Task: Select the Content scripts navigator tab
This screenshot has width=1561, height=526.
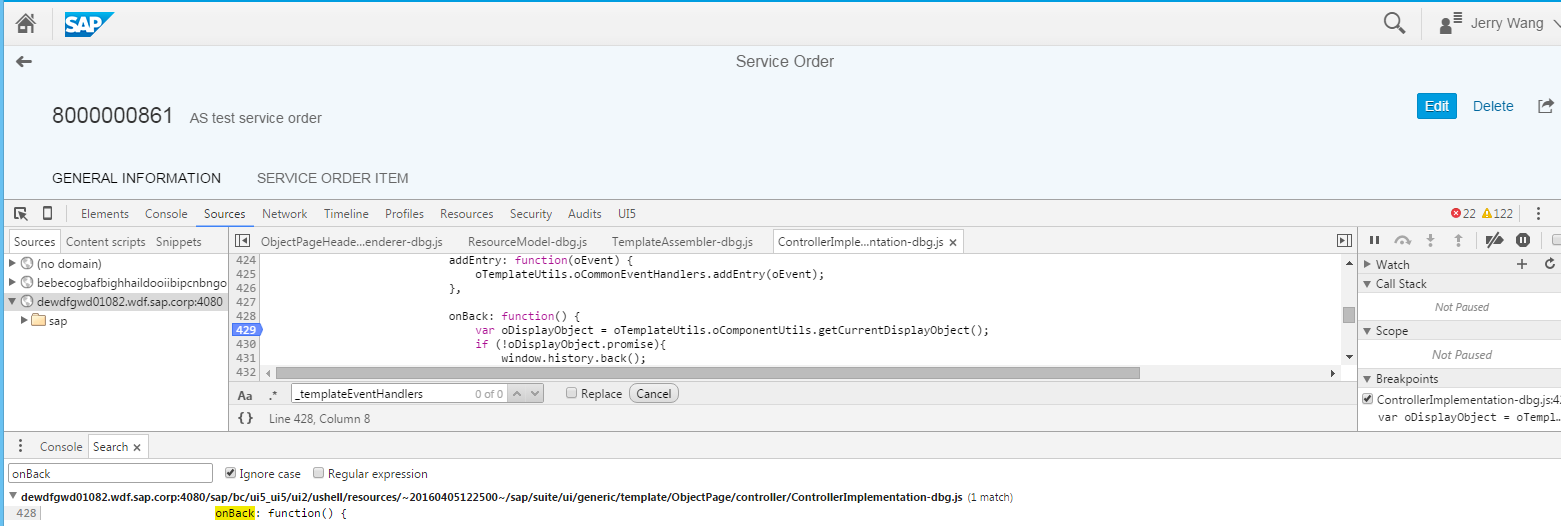Action: point(106,242)
